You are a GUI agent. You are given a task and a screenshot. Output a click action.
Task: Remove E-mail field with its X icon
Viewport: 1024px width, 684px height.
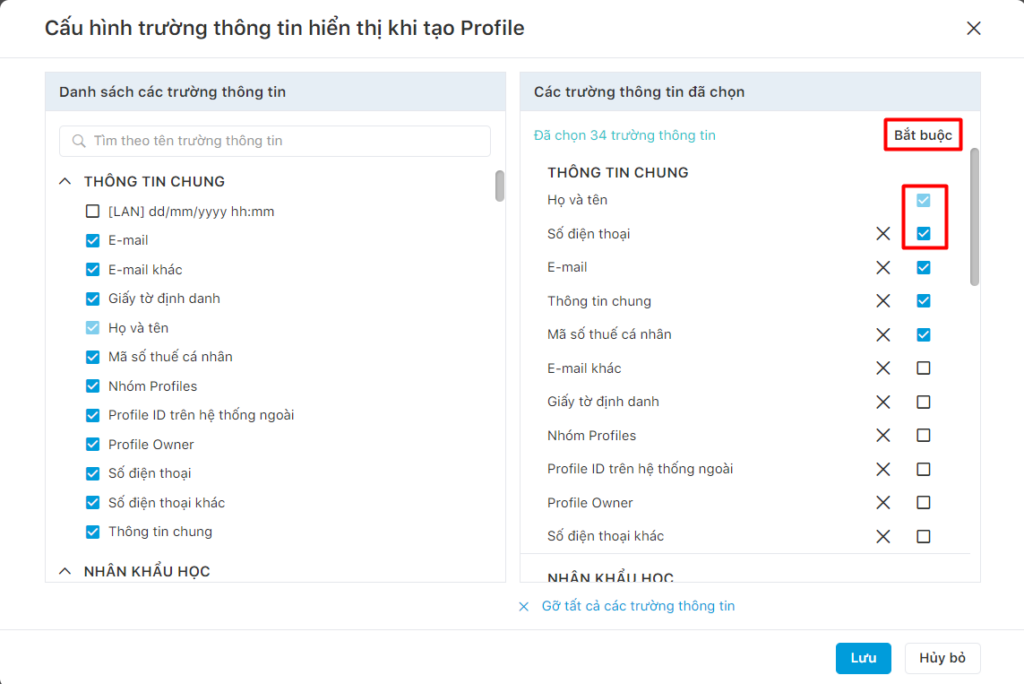point(883,267)
